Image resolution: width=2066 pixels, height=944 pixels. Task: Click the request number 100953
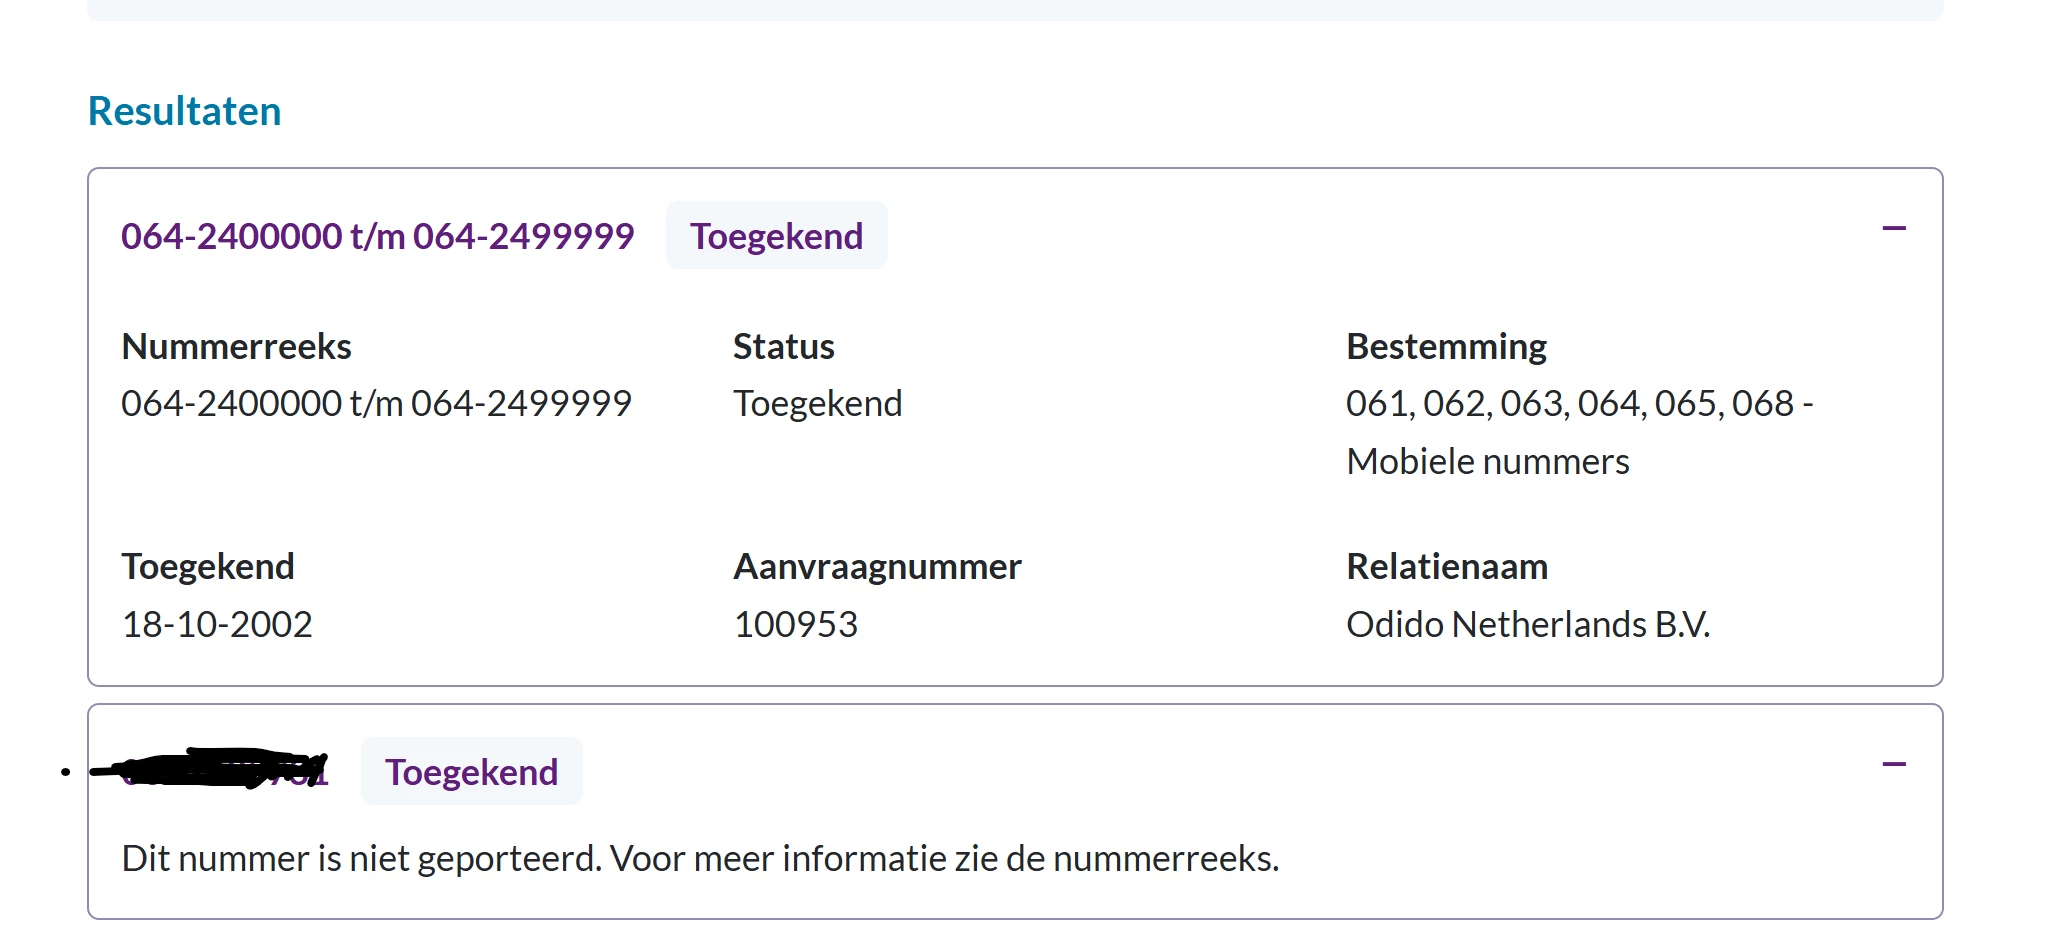coord(796,625)
